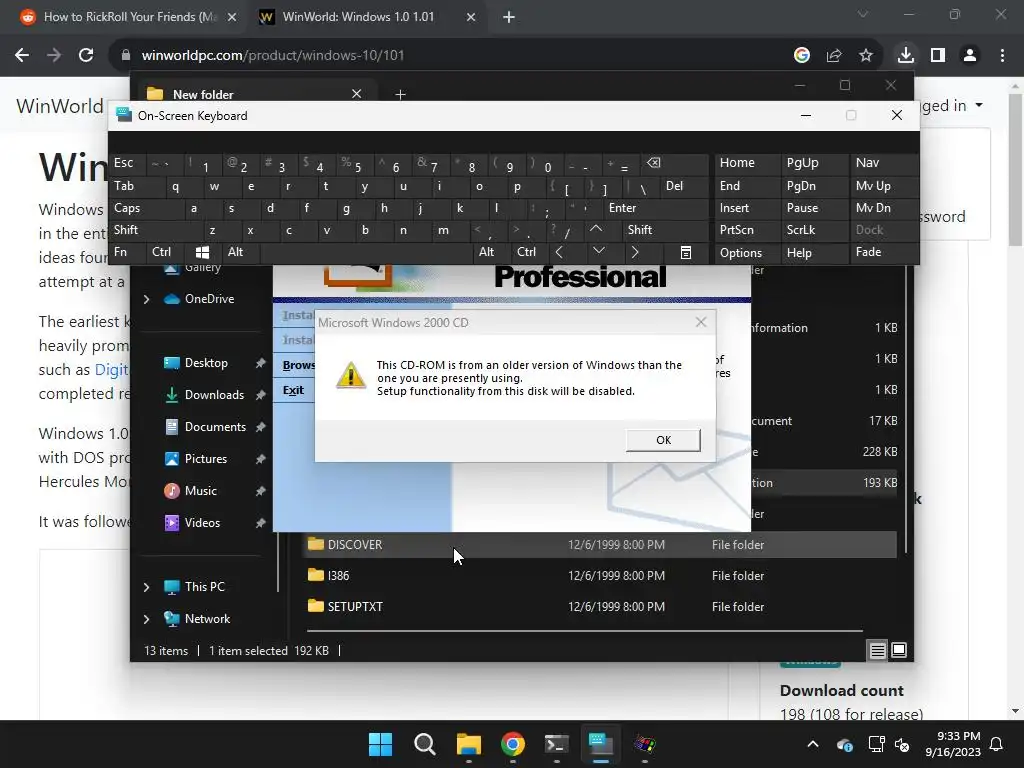Reload the page in Chrome

[x=86, y=56]
